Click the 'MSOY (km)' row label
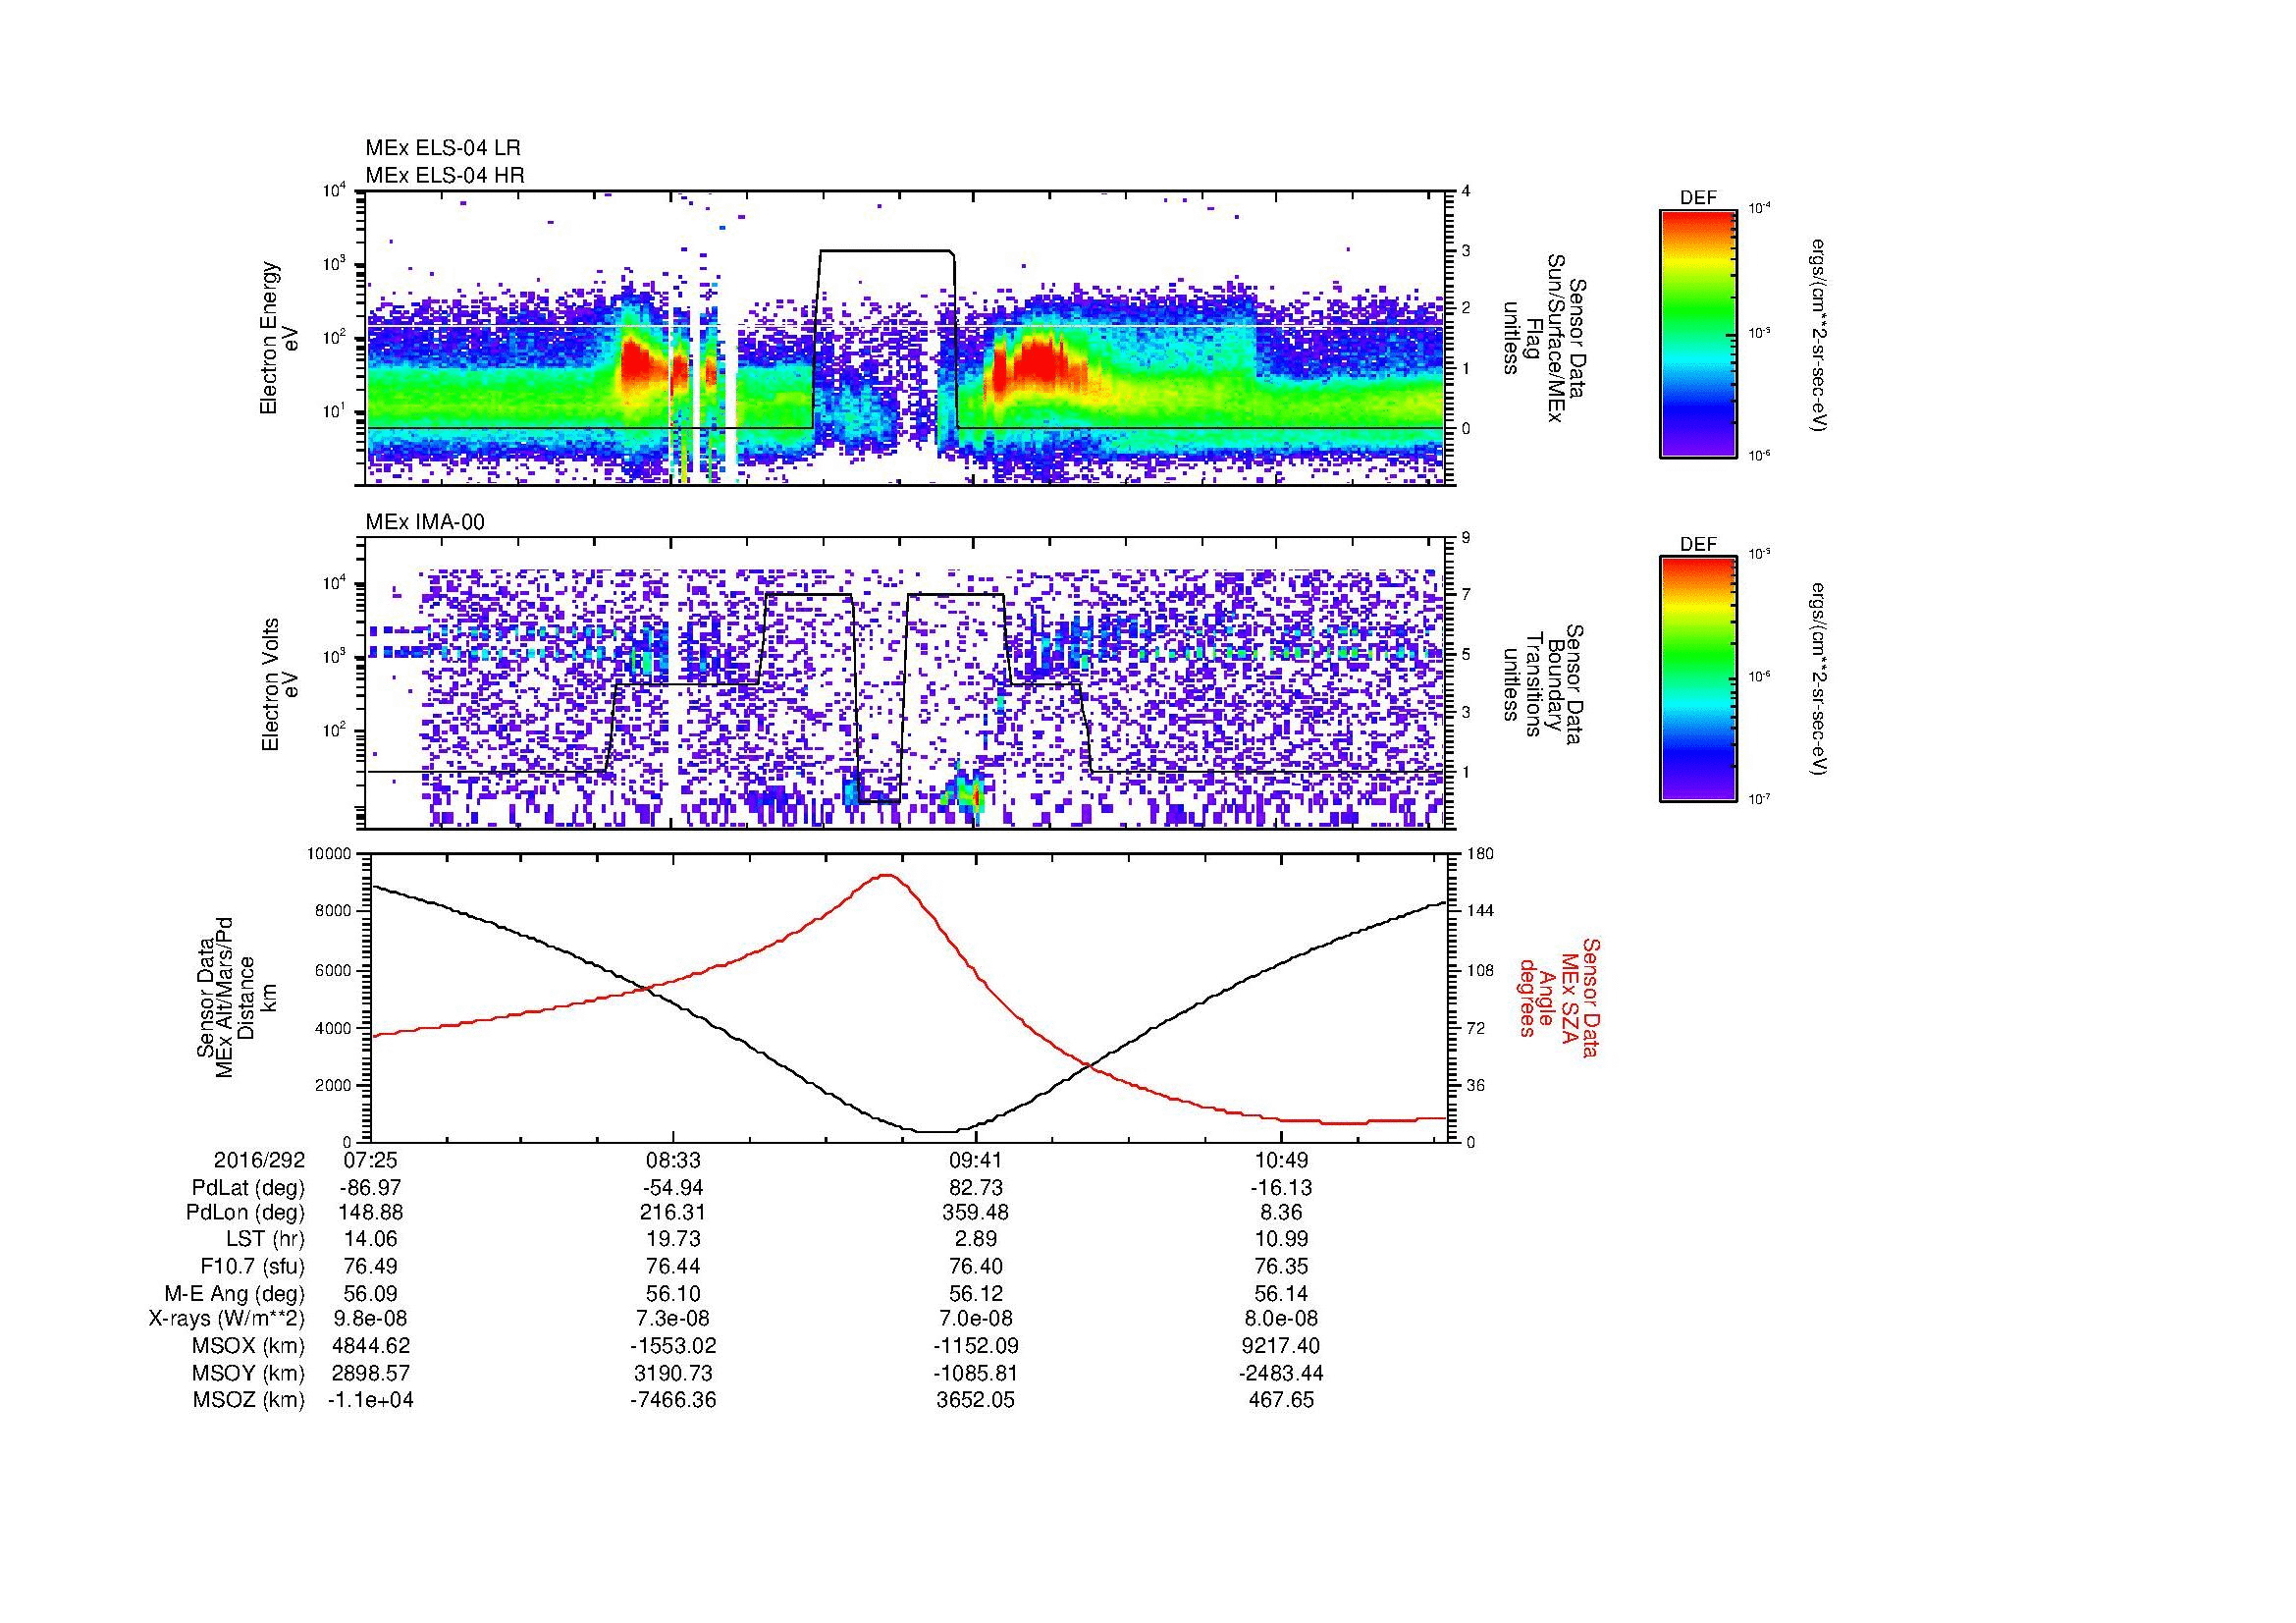 [248, 1373]
